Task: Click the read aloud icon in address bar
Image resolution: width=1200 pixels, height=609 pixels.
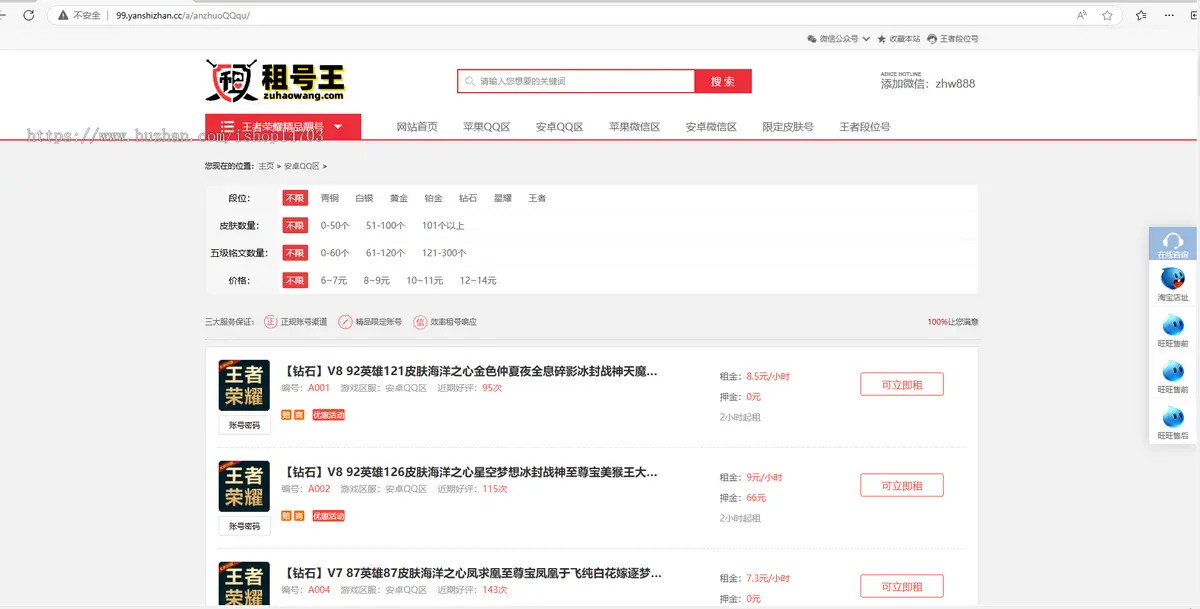Action: pyautogui.click(x=1082, y=16)
